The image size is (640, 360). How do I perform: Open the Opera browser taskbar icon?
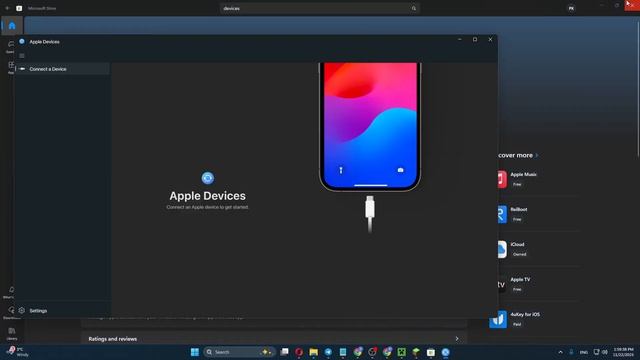tap(299, 352)
